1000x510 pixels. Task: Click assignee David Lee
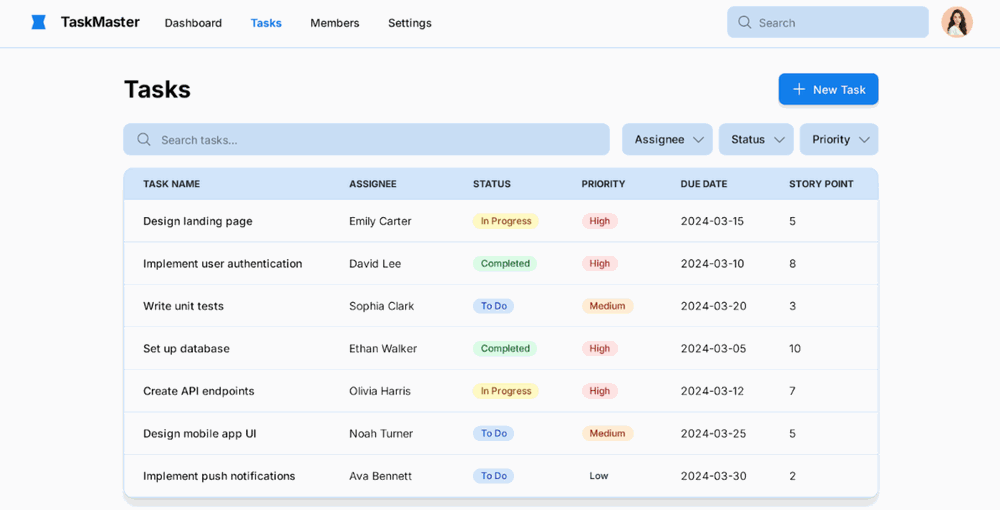pyautogui.click(x=375, y=263)
